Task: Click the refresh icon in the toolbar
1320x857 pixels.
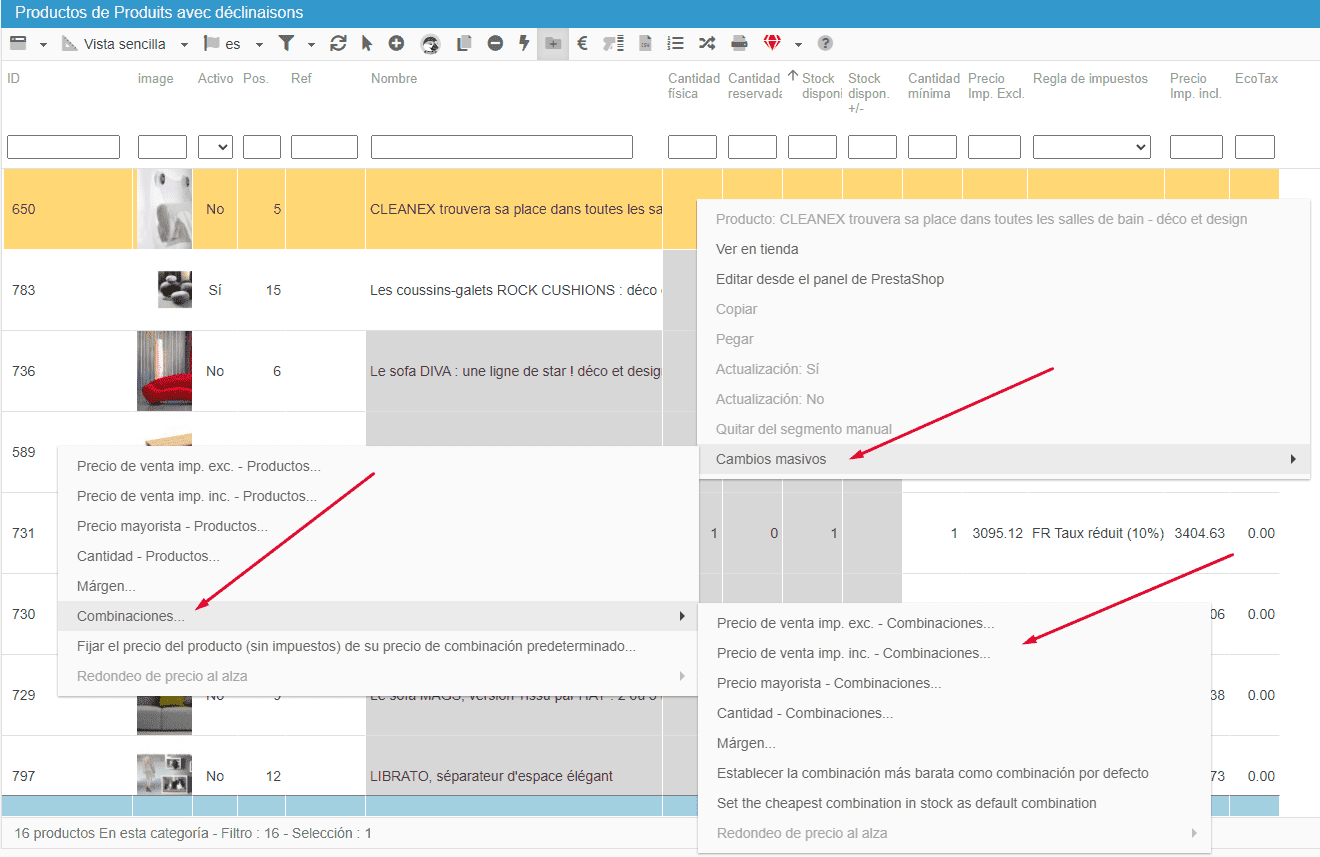Action: 338,43
